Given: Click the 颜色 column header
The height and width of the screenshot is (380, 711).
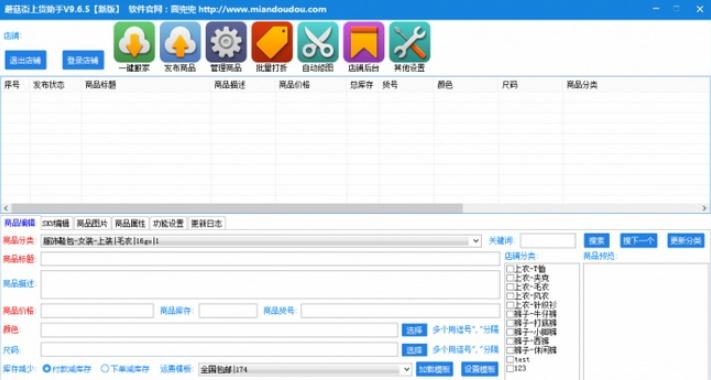Looking at the screenshot, I should click(466, 85).
